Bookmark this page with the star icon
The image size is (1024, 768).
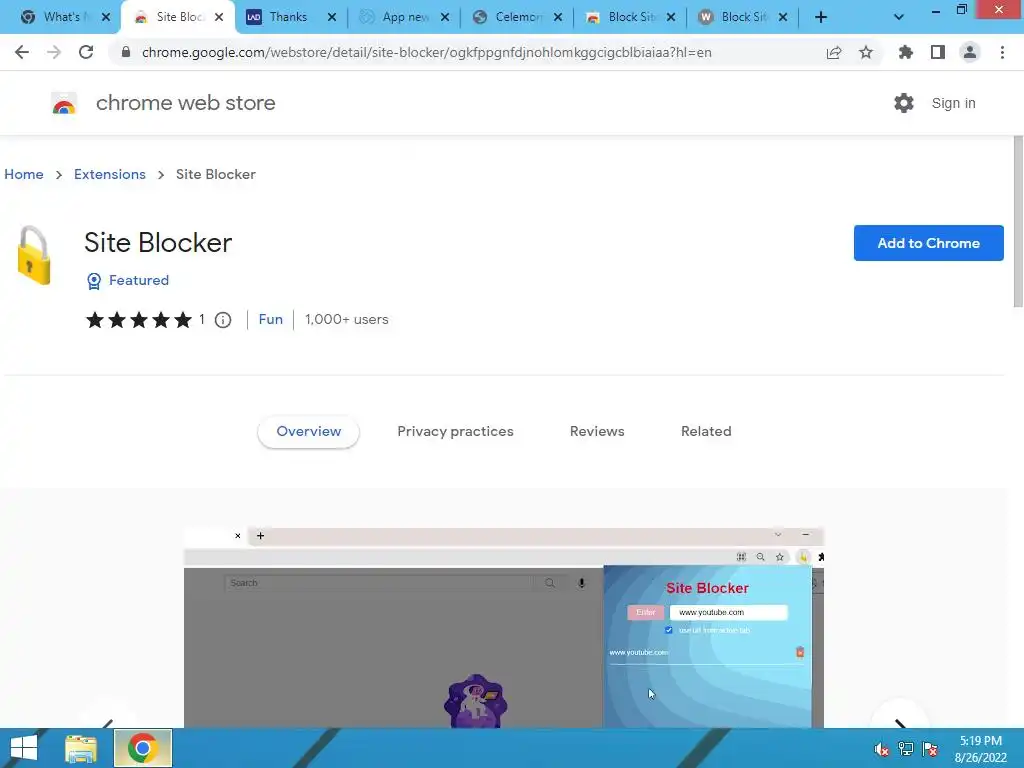click(x=866, y=52)
